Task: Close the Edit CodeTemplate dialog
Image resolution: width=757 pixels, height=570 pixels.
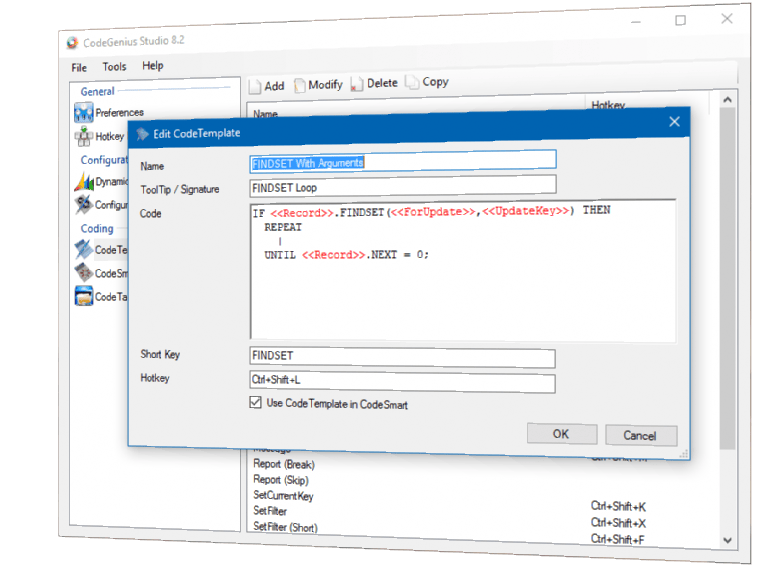Action: (674, 122)
